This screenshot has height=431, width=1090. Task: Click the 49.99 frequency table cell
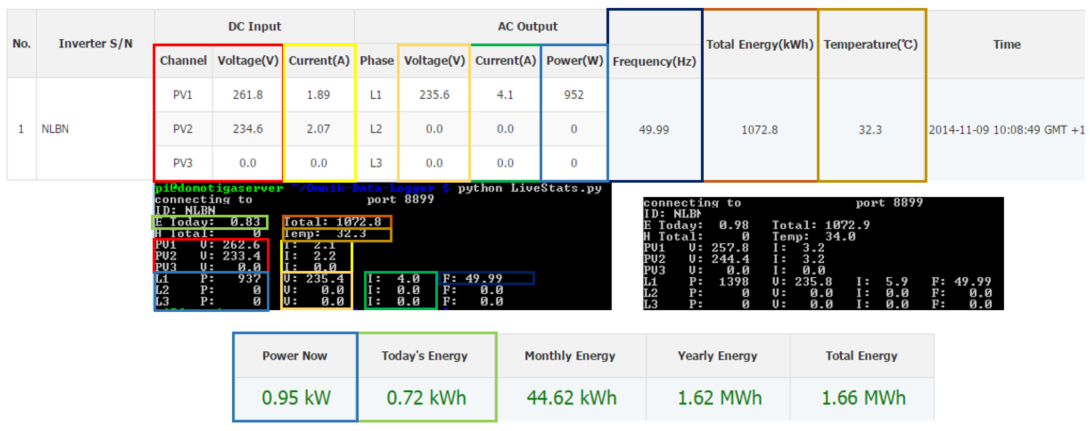(x=654, y=129)
